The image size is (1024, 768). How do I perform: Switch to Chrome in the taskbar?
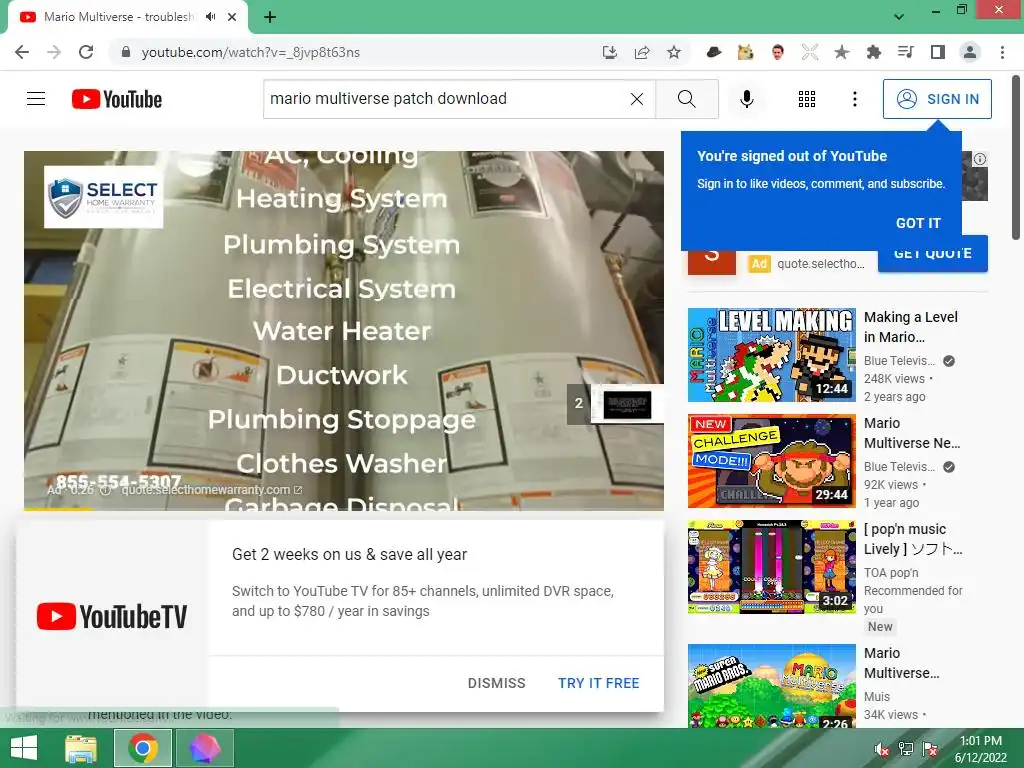point(143,748)
